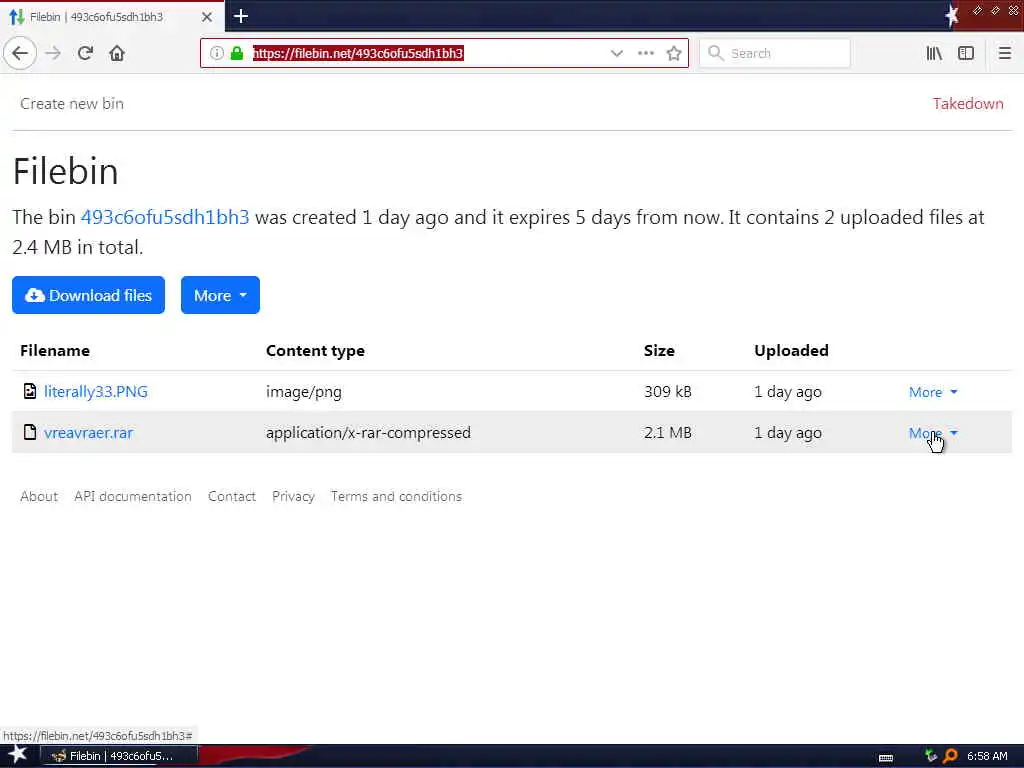Open the address bar history dropdown
1024x768 pixels.
coord(616,54)
